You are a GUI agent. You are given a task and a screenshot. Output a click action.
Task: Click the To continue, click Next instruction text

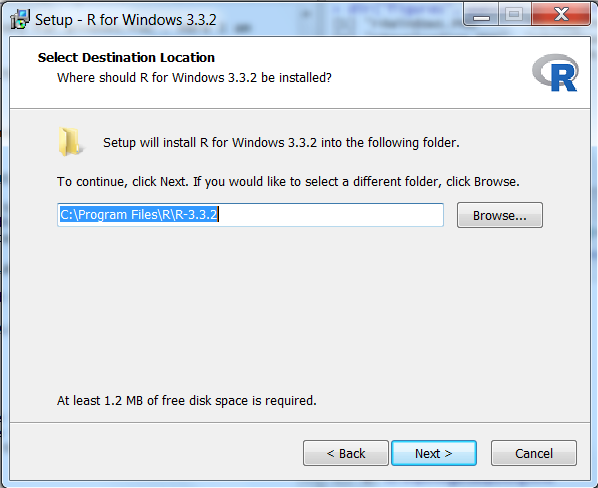pyautogui.click(x=288, y=182)
